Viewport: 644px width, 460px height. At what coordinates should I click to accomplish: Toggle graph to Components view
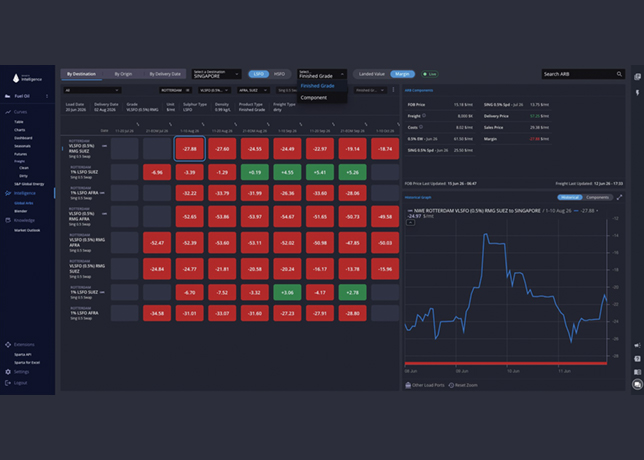coord(597,198)
